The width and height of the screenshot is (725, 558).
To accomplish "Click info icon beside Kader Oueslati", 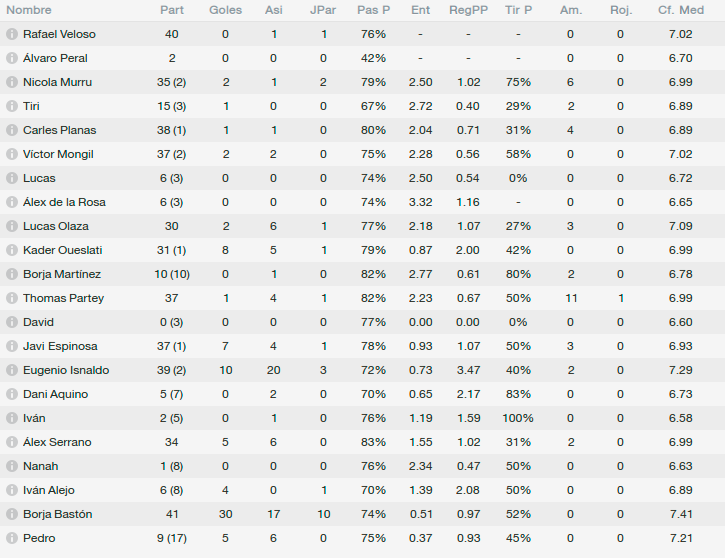I will (x=12, y=250).
